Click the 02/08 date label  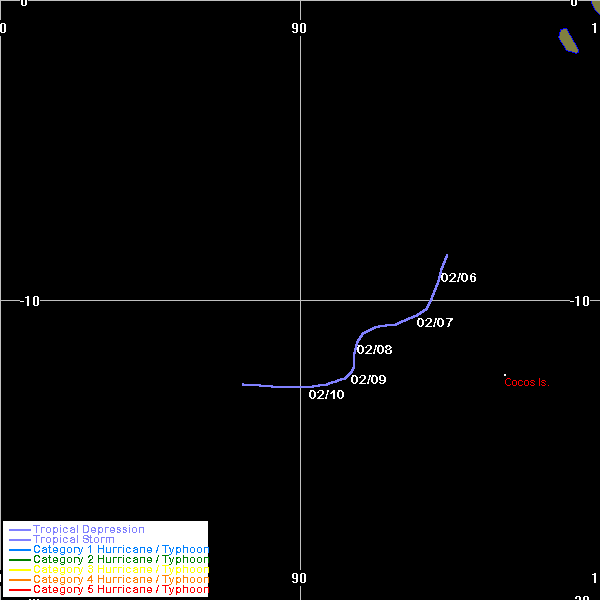(374, 350)
